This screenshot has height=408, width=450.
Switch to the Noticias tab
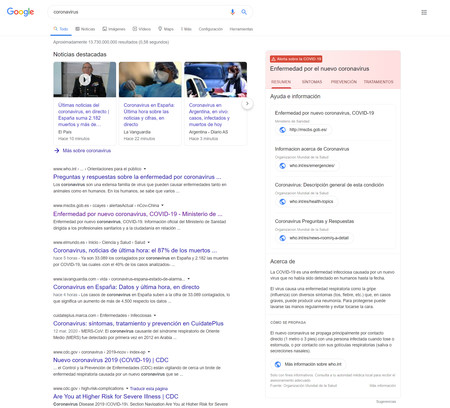point(85,29)
